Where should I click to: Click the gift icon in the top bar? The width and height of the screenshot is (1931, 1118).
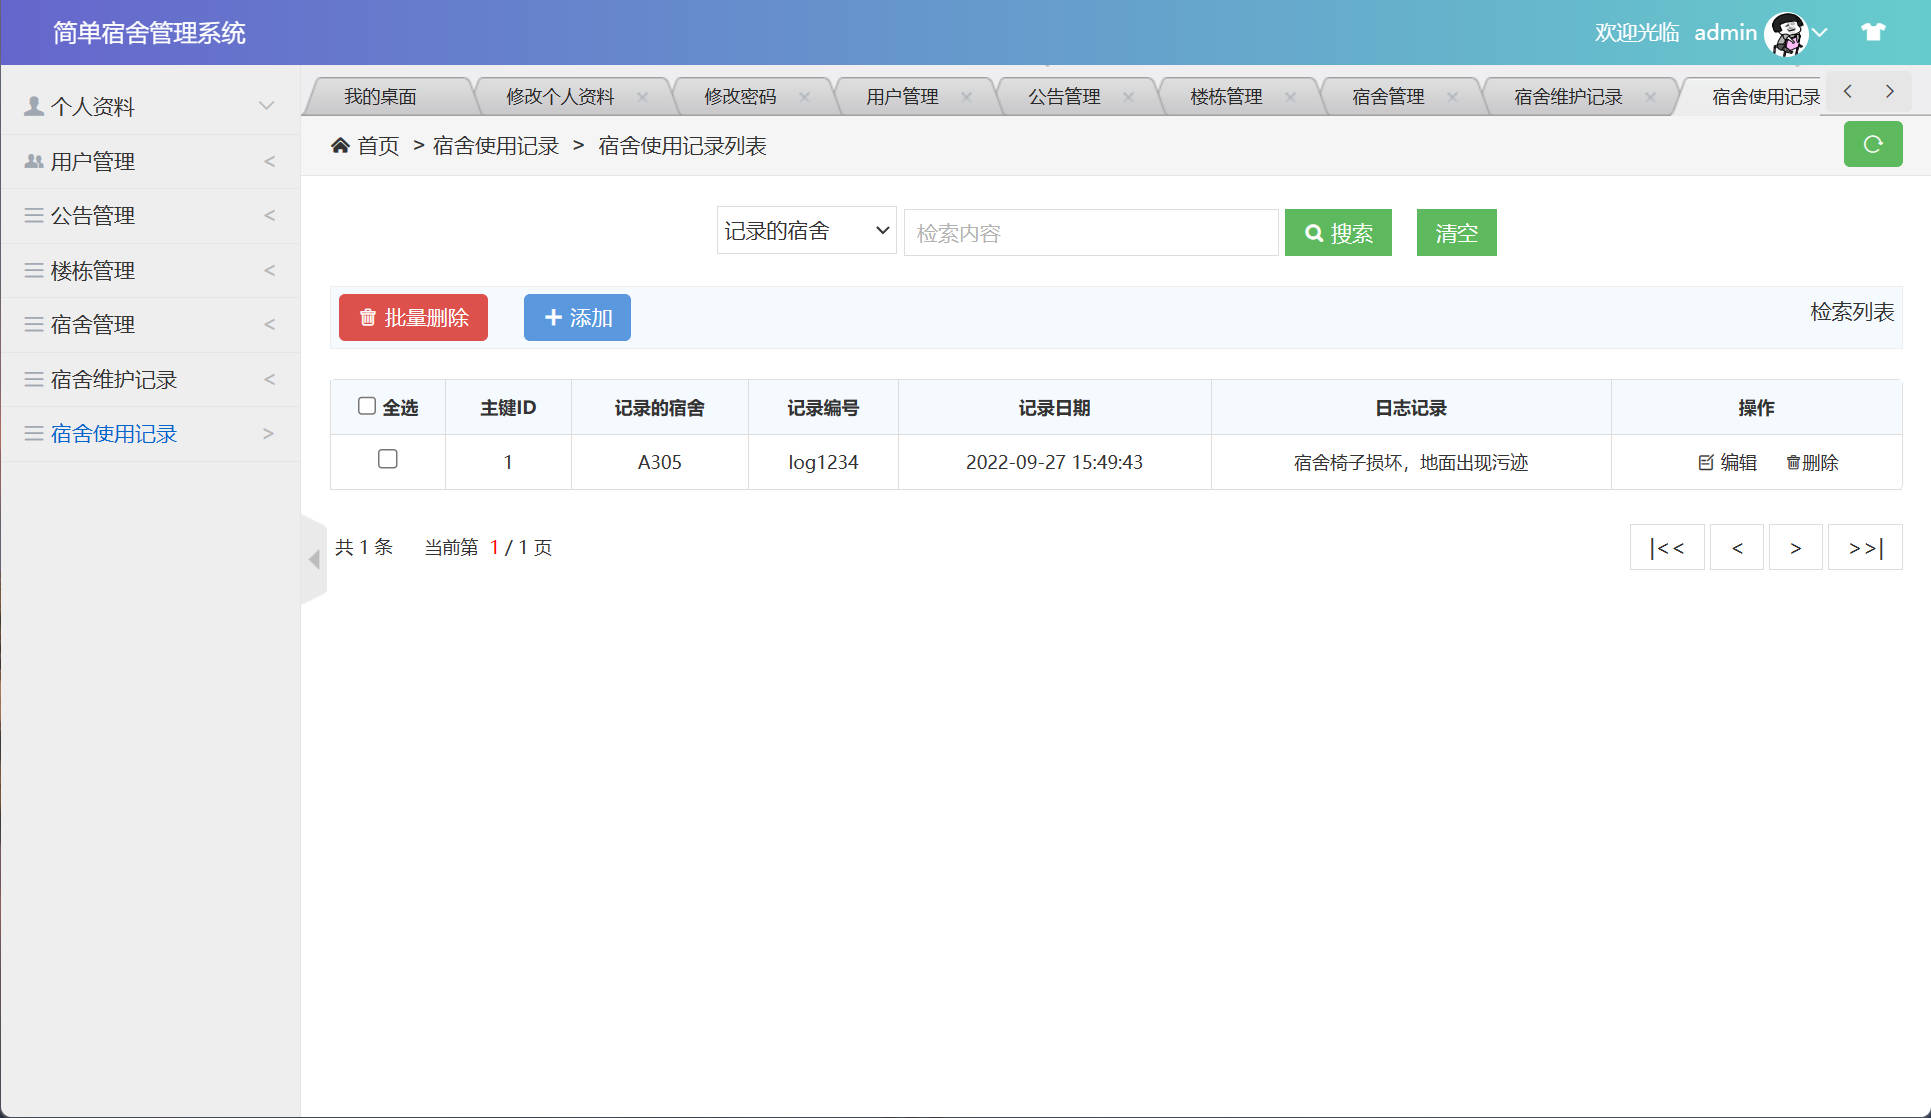click(1872, 31)
